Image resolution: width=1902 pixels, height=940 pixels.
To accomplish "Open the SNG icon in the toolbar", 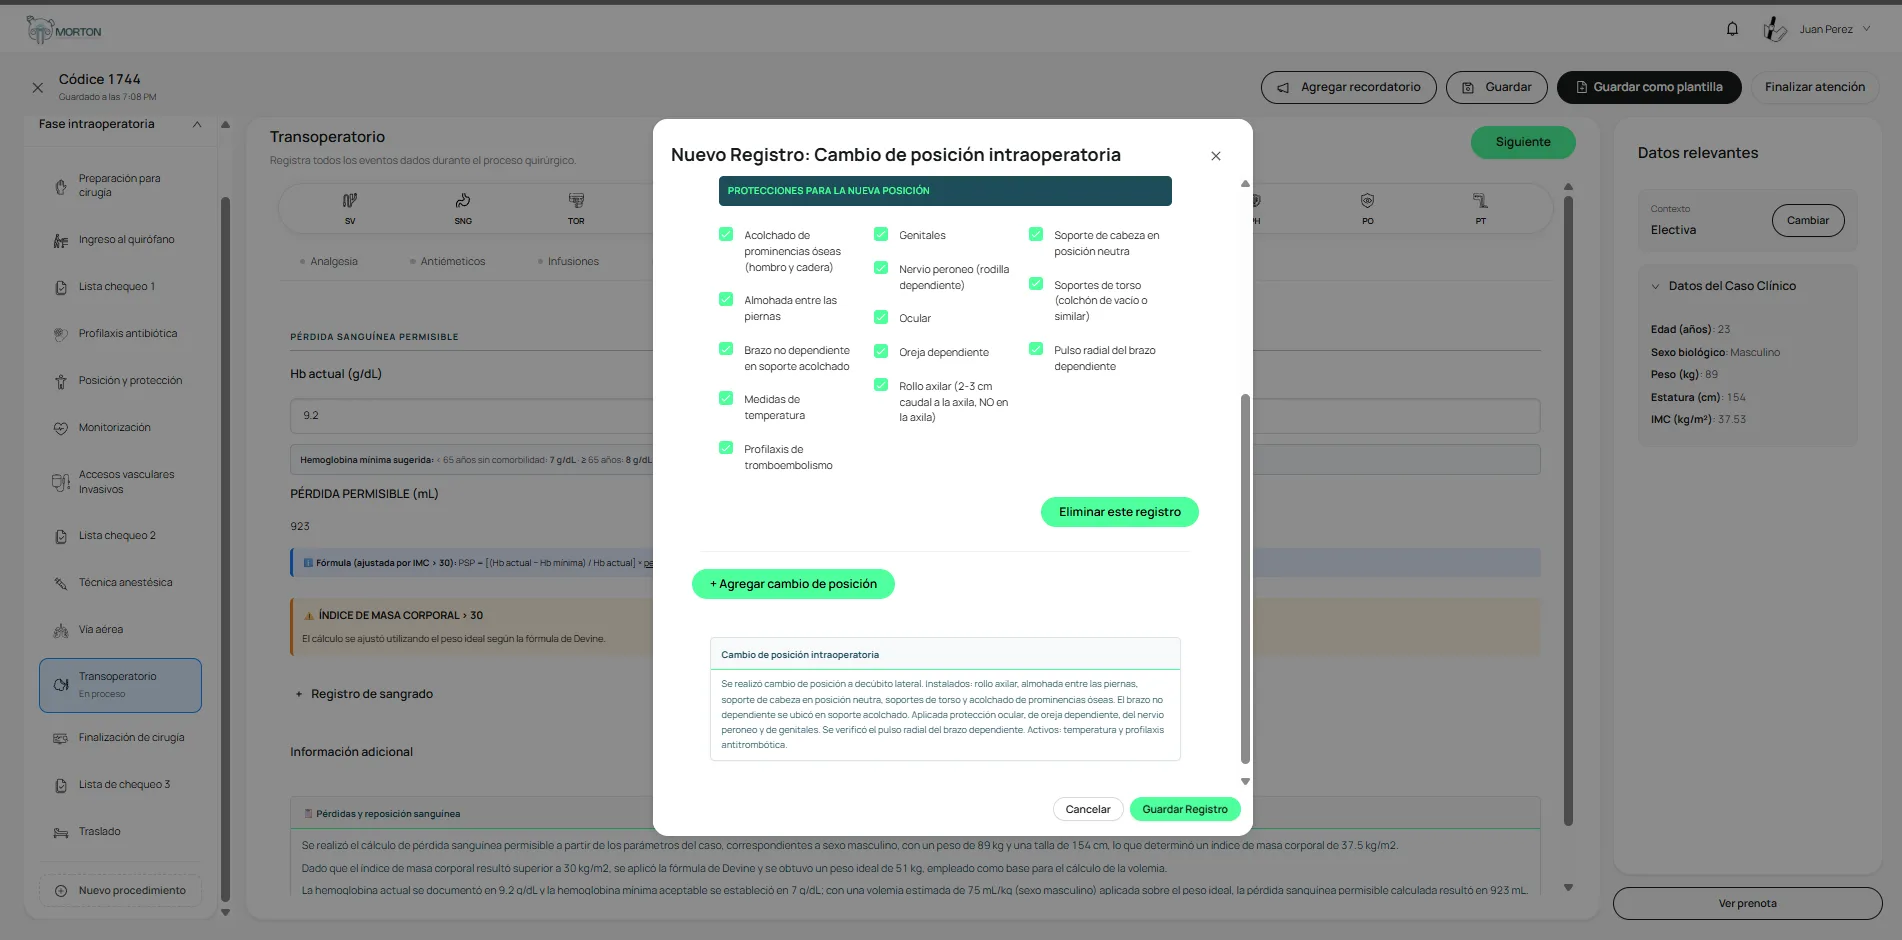I will pos(463,201).
